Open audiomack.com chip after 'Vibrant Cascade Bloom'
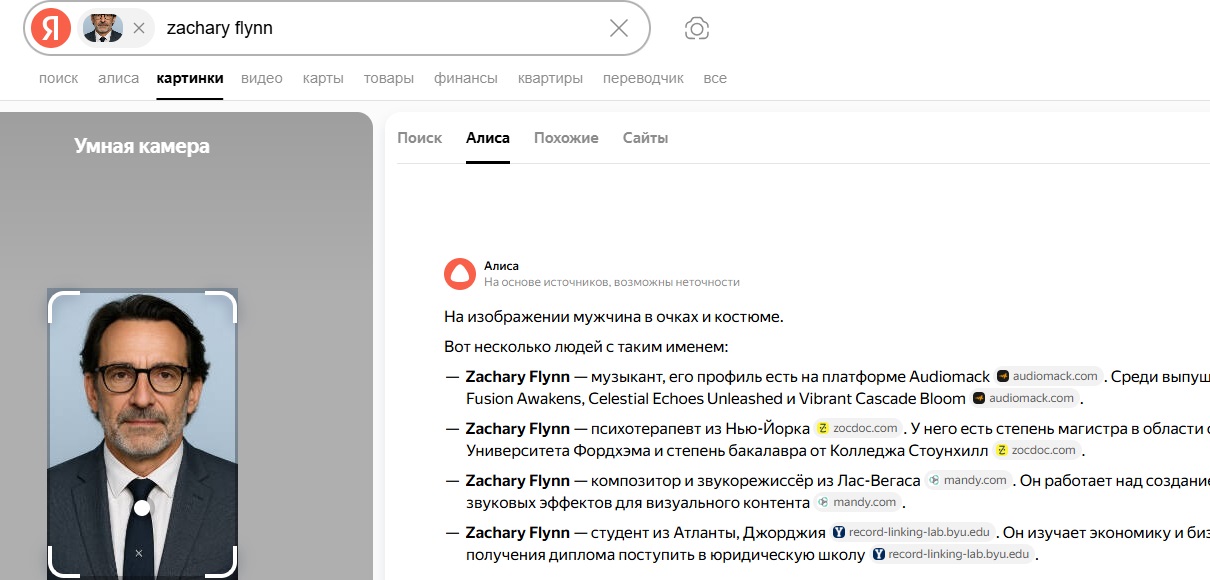The height and width of the screenshot is (580, 1210). point(1025,398)
